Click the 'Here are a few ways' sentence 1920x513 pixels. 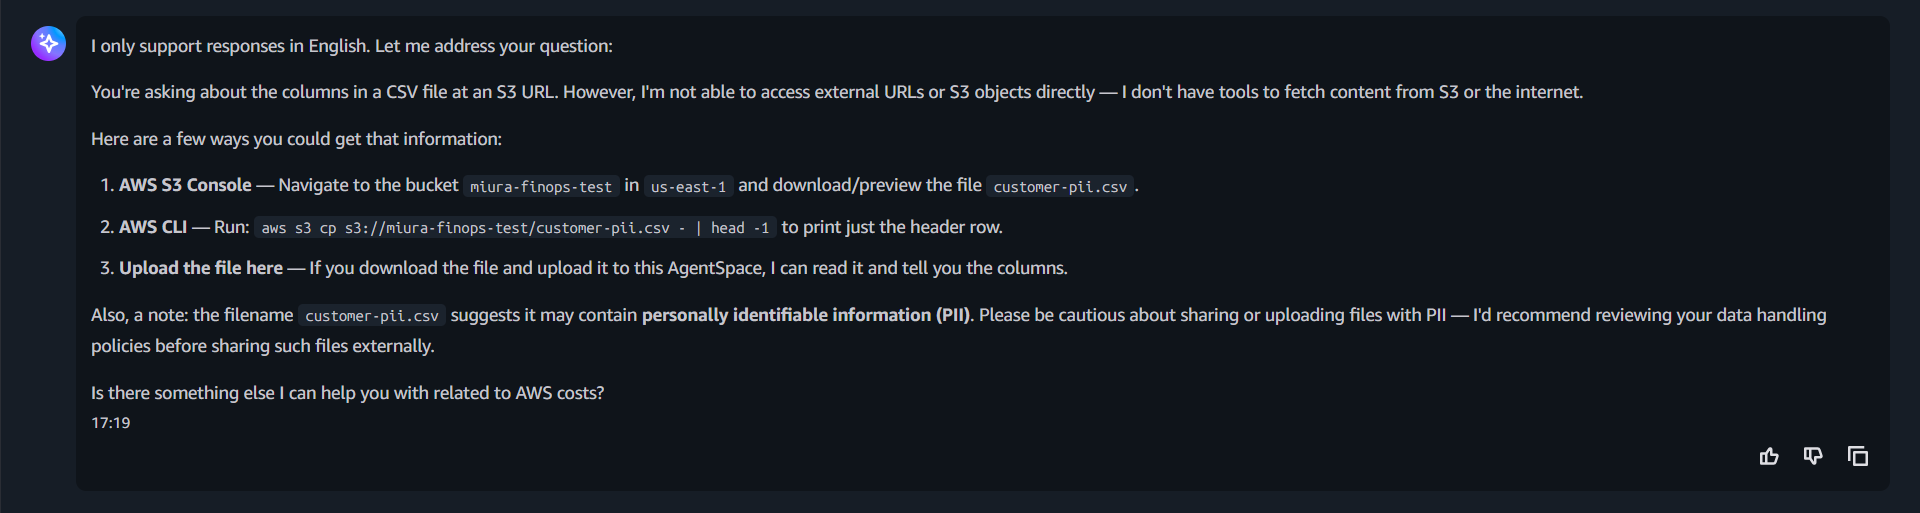pyautogui.click(x=297, y=139)
